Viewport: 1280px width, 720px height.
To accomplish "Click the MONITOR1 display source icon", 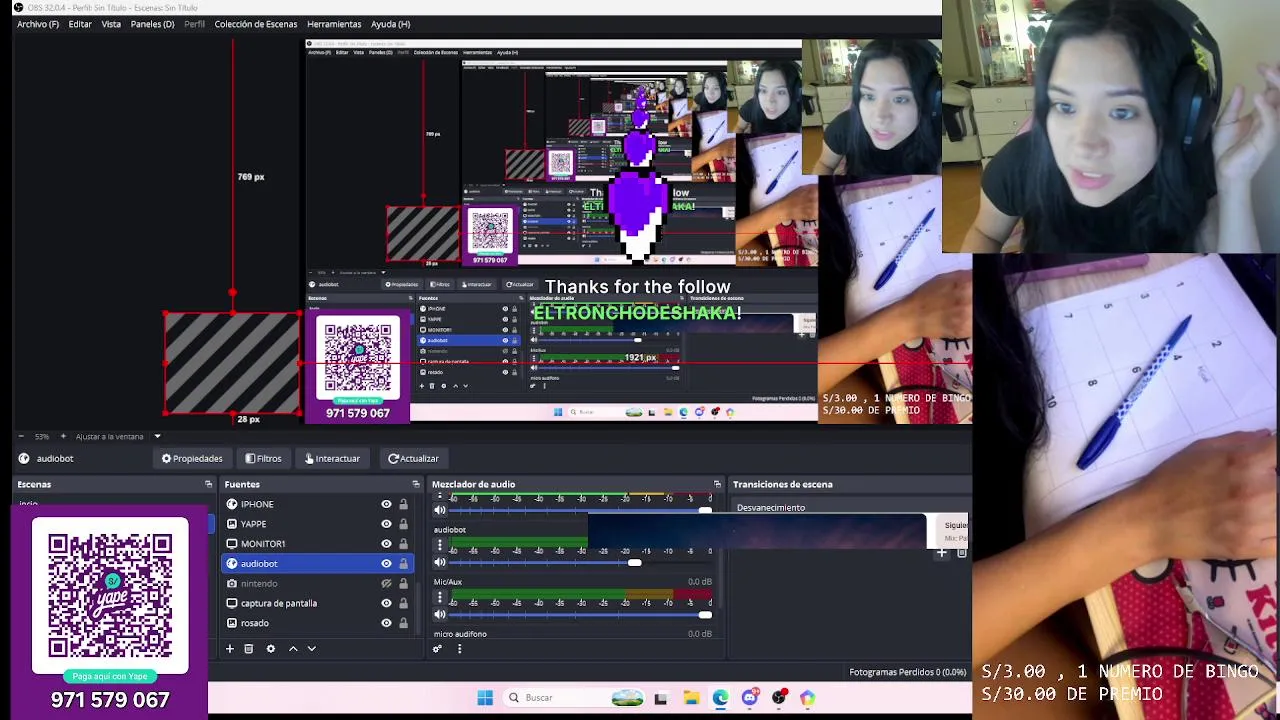I will [x=232, y=544].
